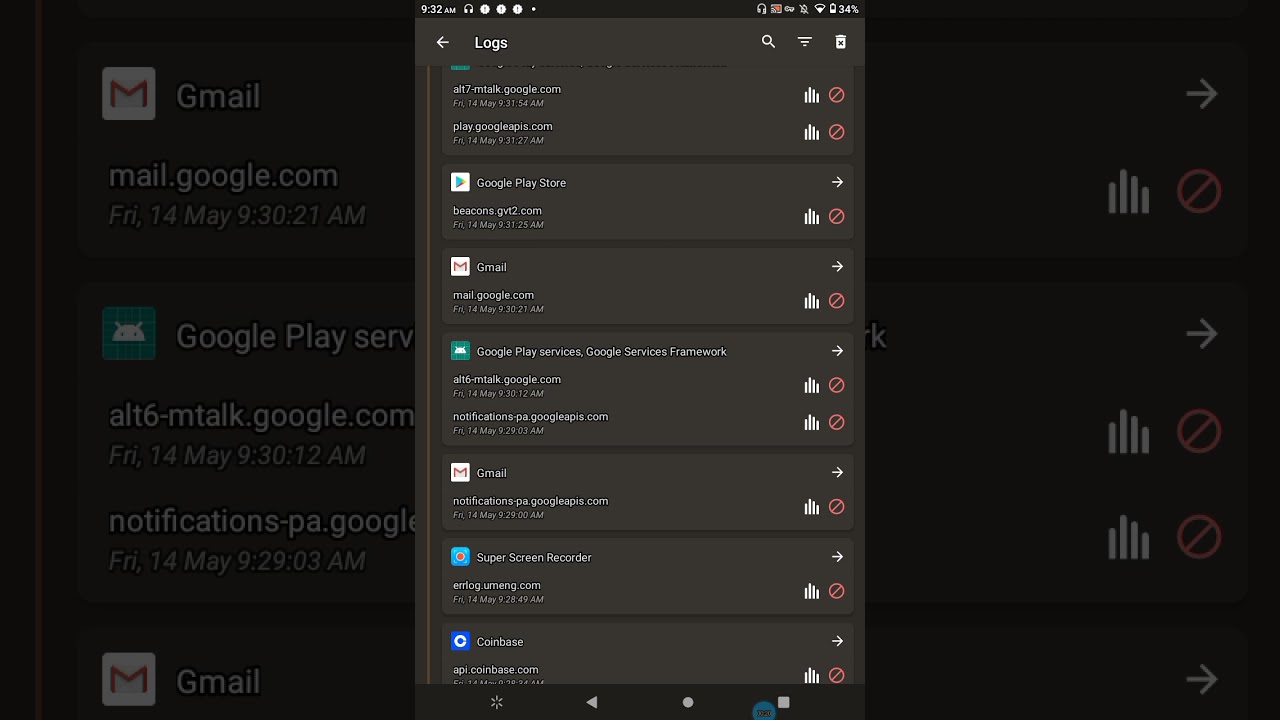Select the alt7-mtalk.google.com log entry

click(648, 95)
